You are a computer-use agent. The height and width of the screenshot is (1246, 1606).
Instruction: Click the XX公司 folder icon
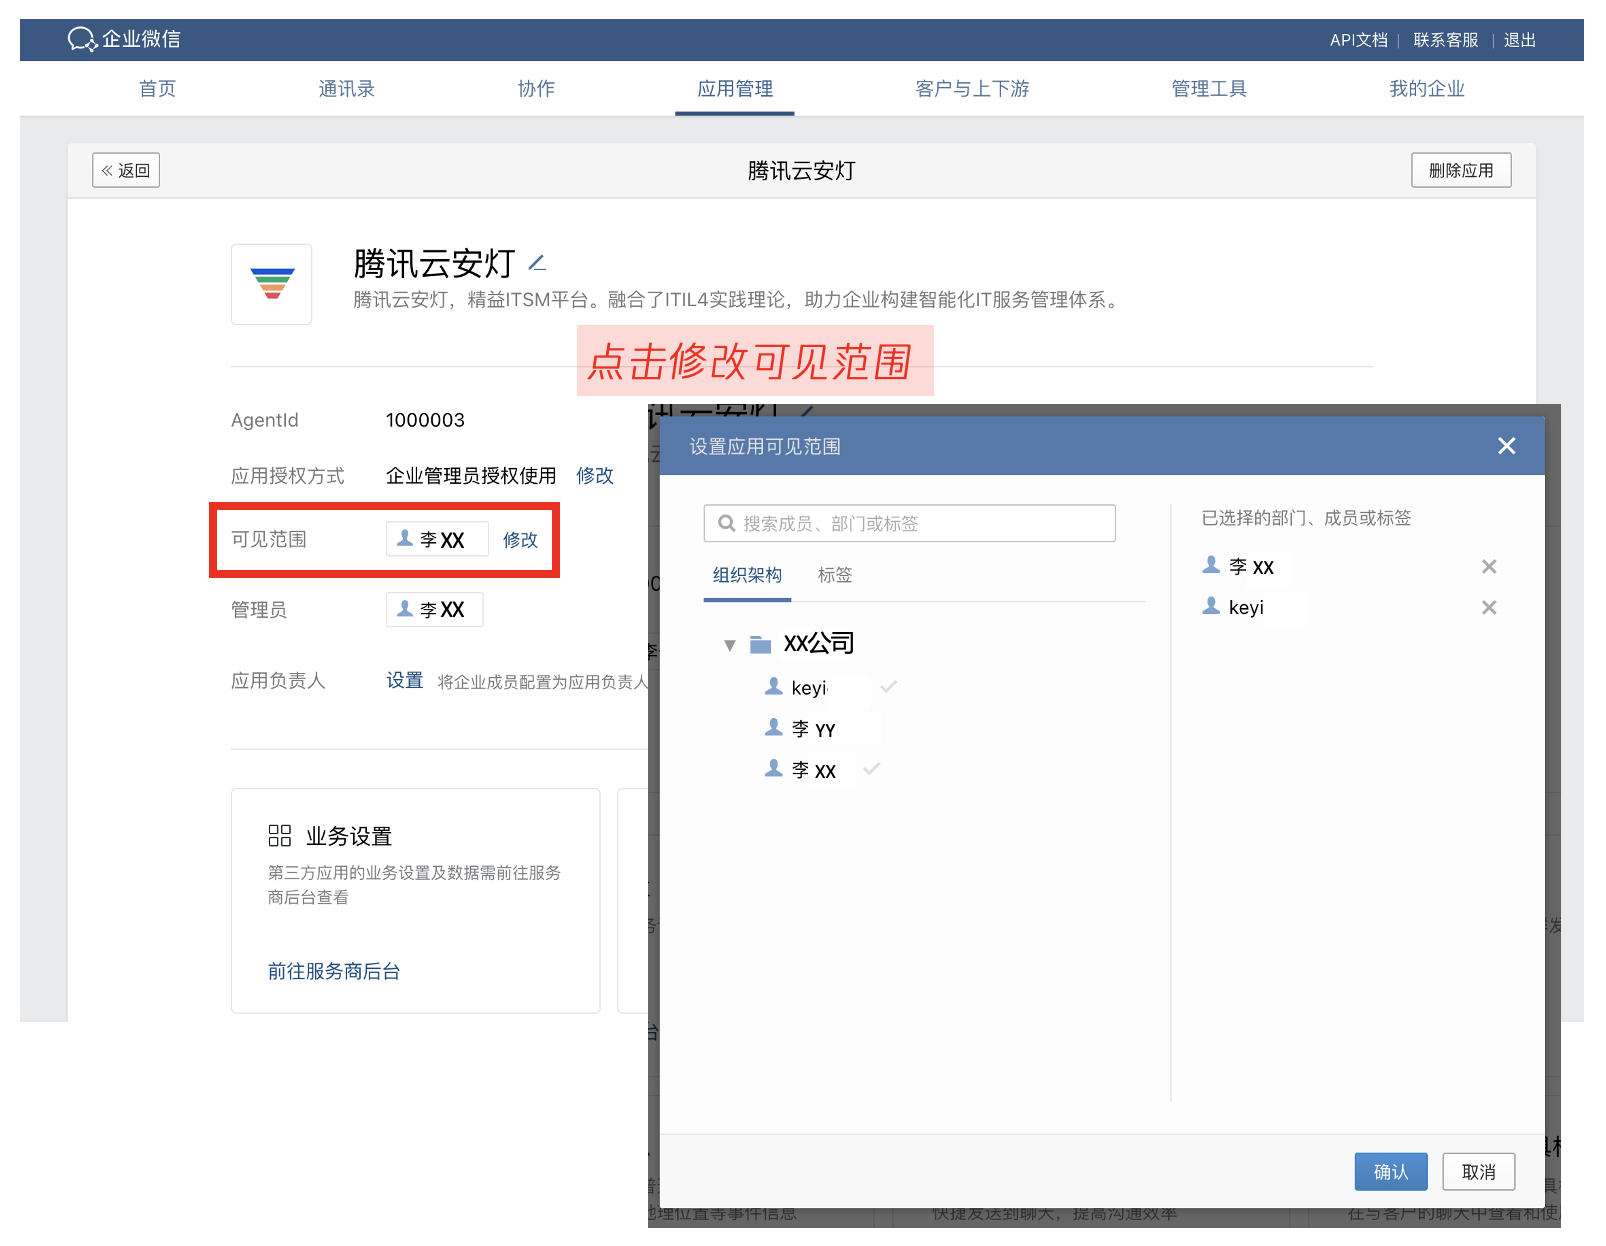[761, 644]
